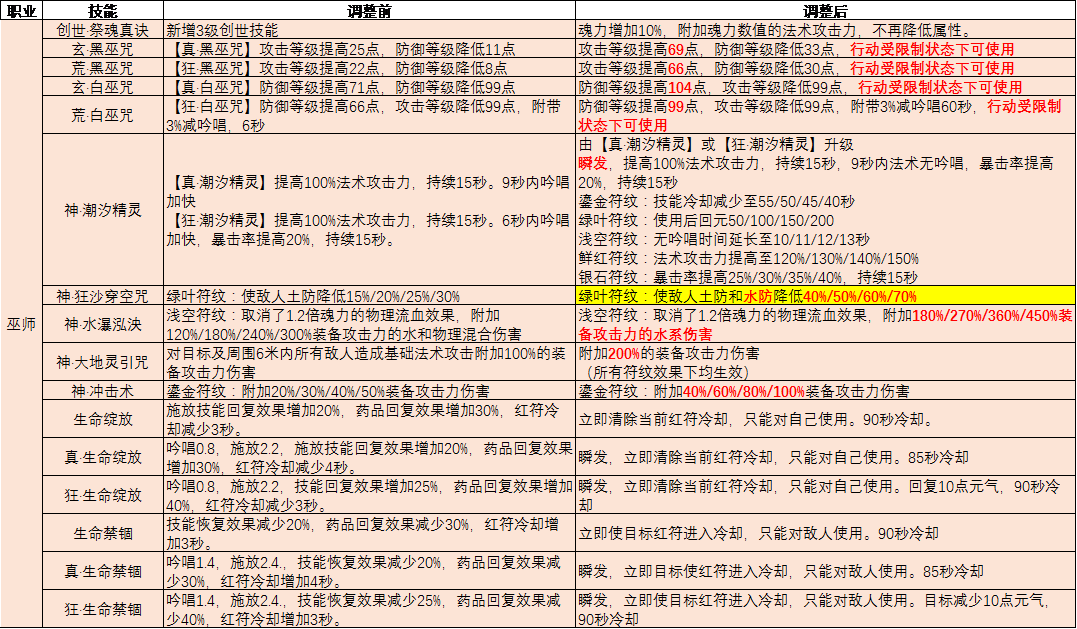Click the 180%/270%/360%/450% water damage cell
1077x629 pixels.
pos(826,324)
